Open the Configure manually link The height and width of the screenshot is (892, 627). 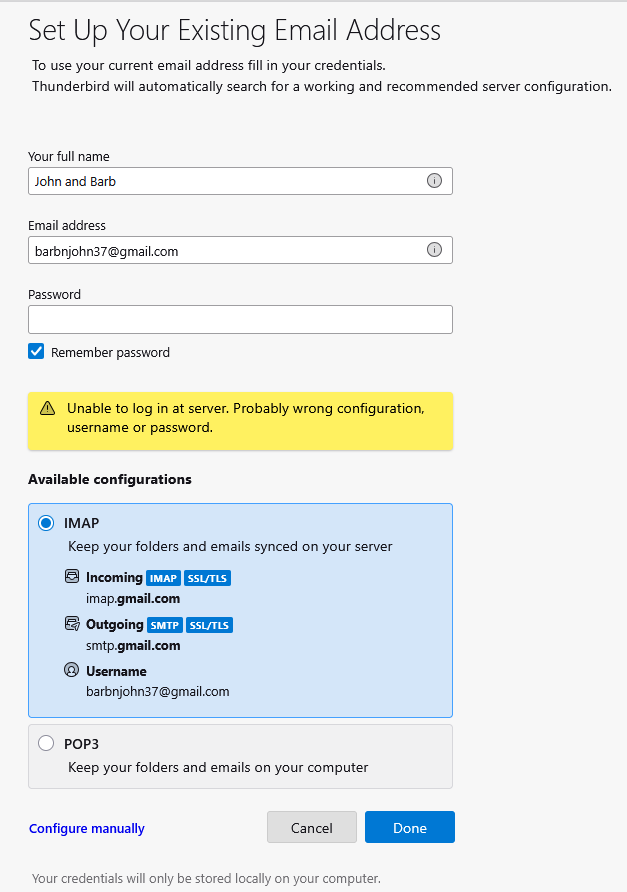point(87,828)
